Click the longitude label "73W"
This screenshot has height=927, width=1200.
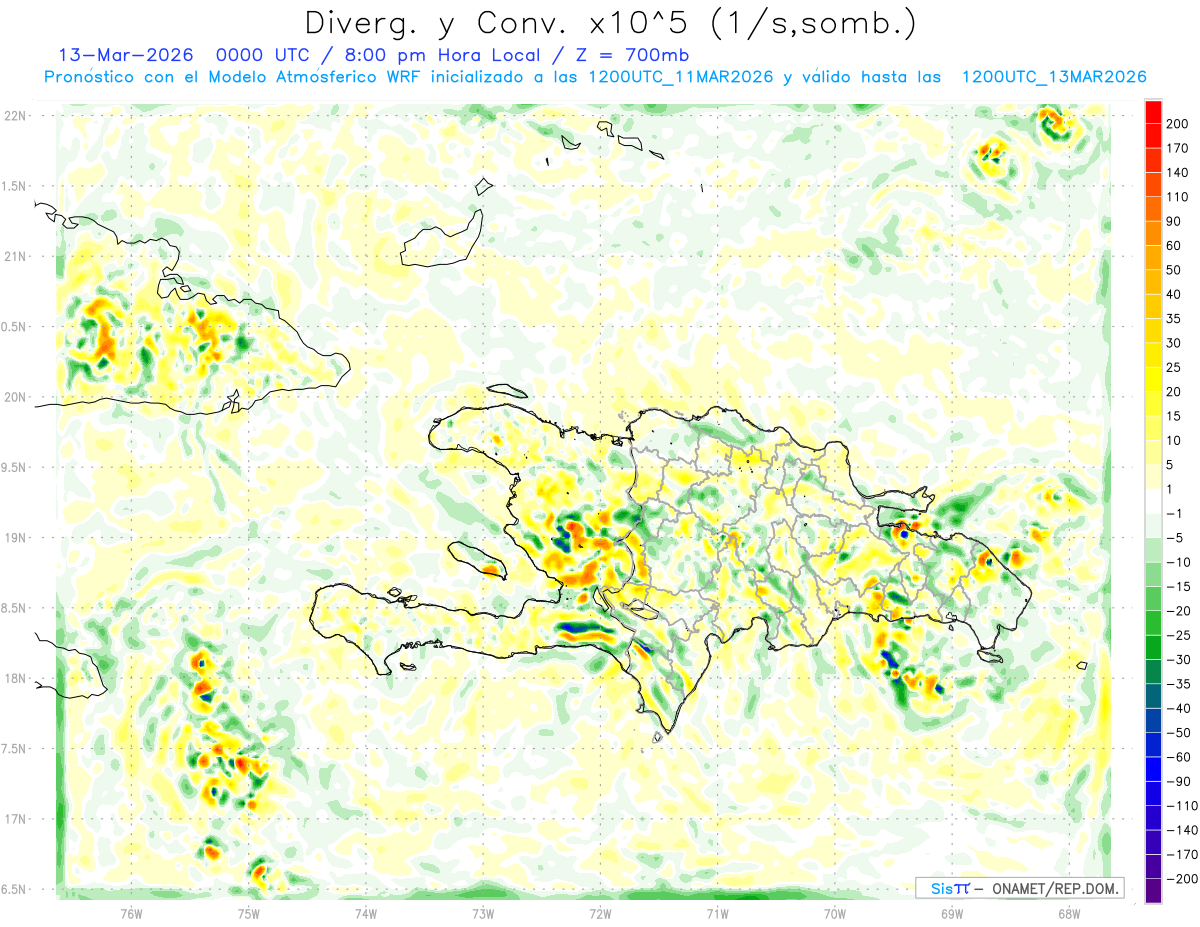coord(483,913)
